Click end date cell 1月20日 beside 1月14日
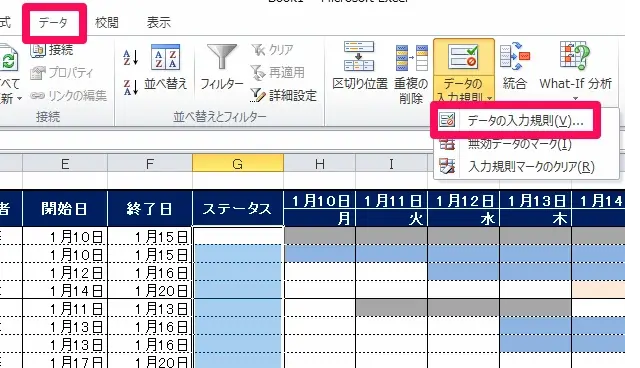Viewport: 640px width, 368px height. click(x=150, y=290)
